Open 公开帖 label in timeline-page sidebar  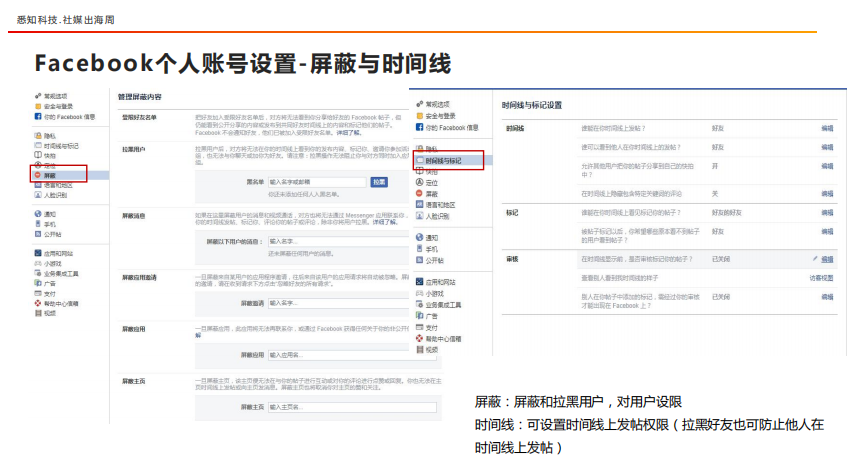(435, 260)
